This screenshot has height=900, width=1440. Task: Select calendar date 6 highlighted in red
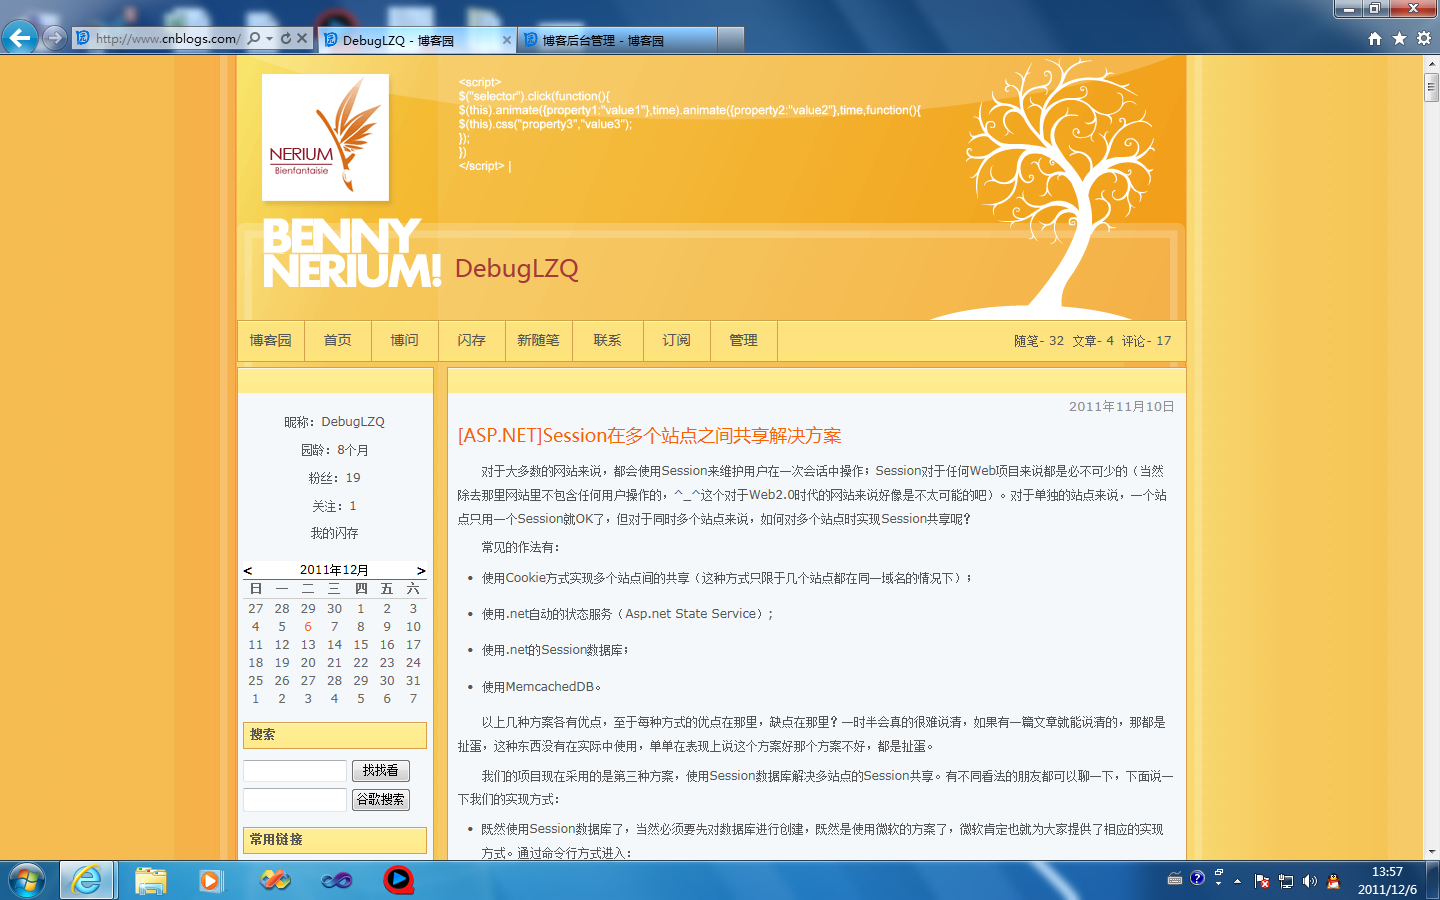(308, 627)
